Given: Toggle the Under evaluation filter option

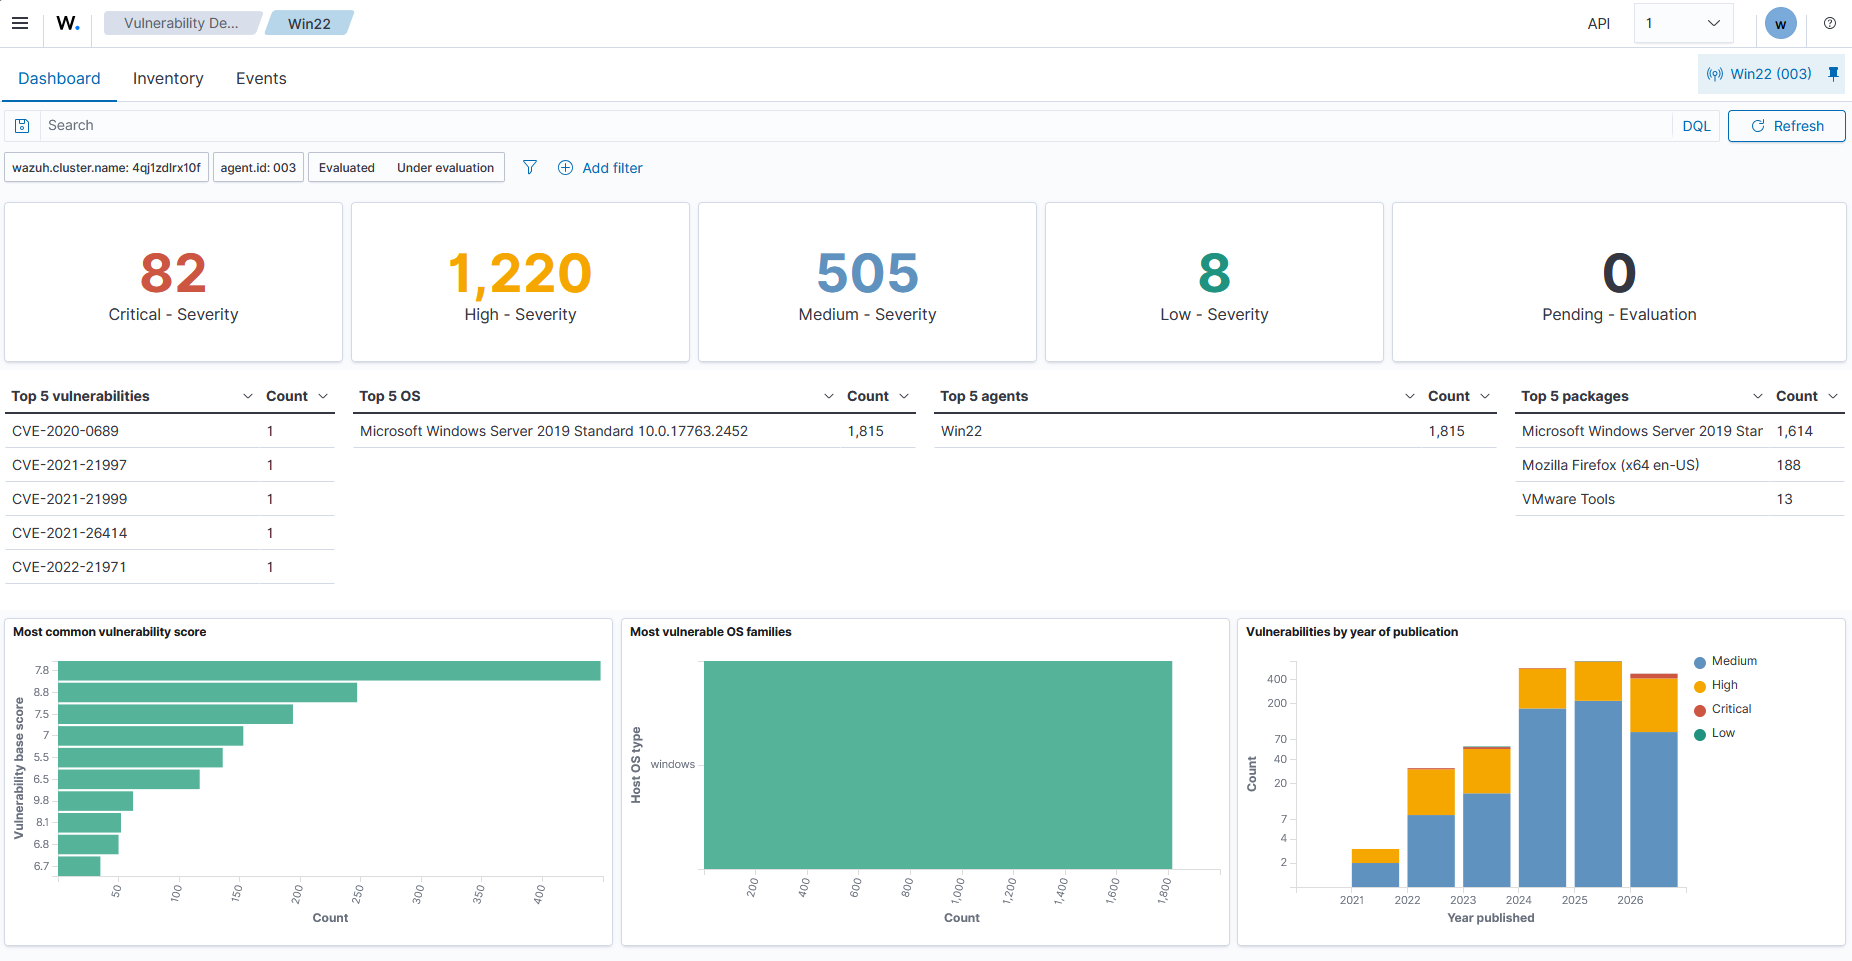Looking at the screenshot, I should 445,168.
